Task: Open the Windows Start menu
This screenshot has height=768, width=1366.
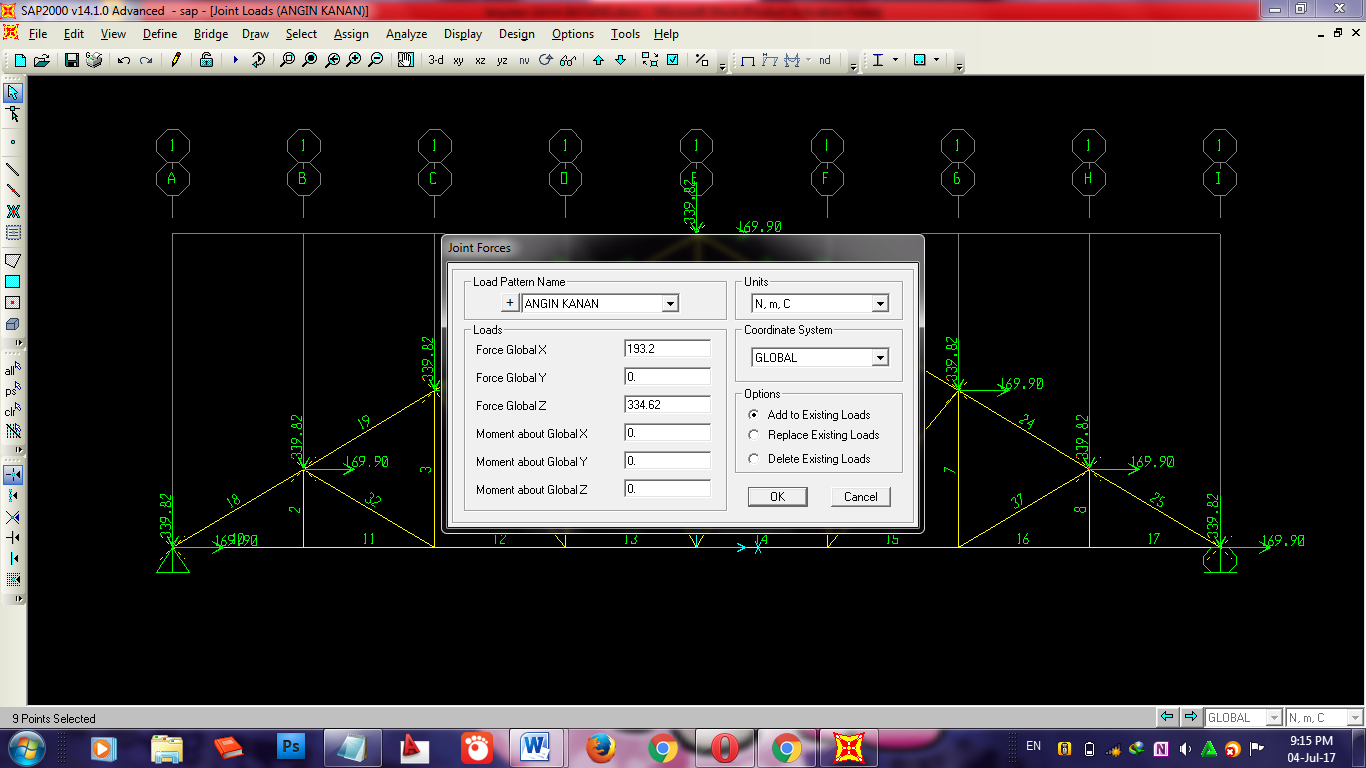Action: tap(26, 747)
